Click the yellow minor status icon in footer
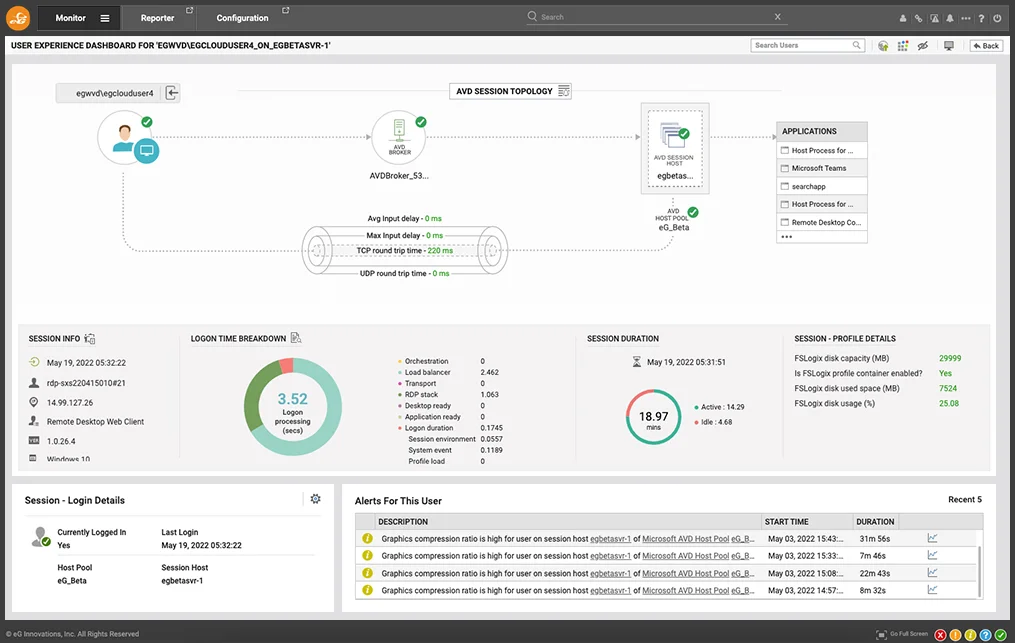The width and height of the screenshot is (1015, 643). coord(970,635)
